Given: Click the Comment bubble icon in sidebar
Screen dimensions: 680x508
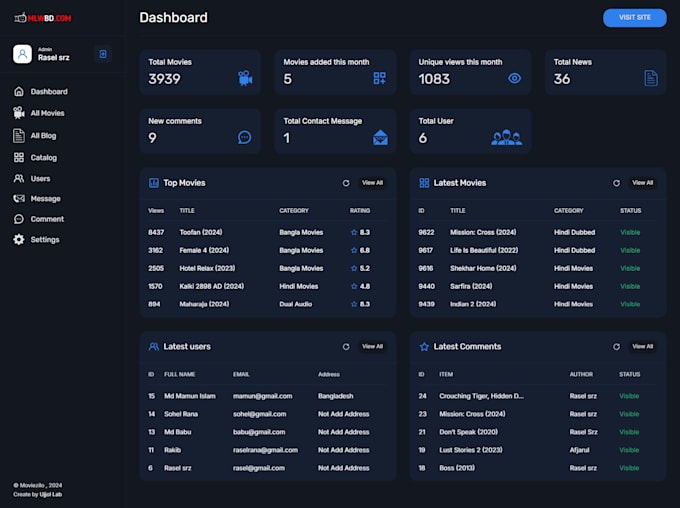Looking at the screenshot, I should point(19,219).
